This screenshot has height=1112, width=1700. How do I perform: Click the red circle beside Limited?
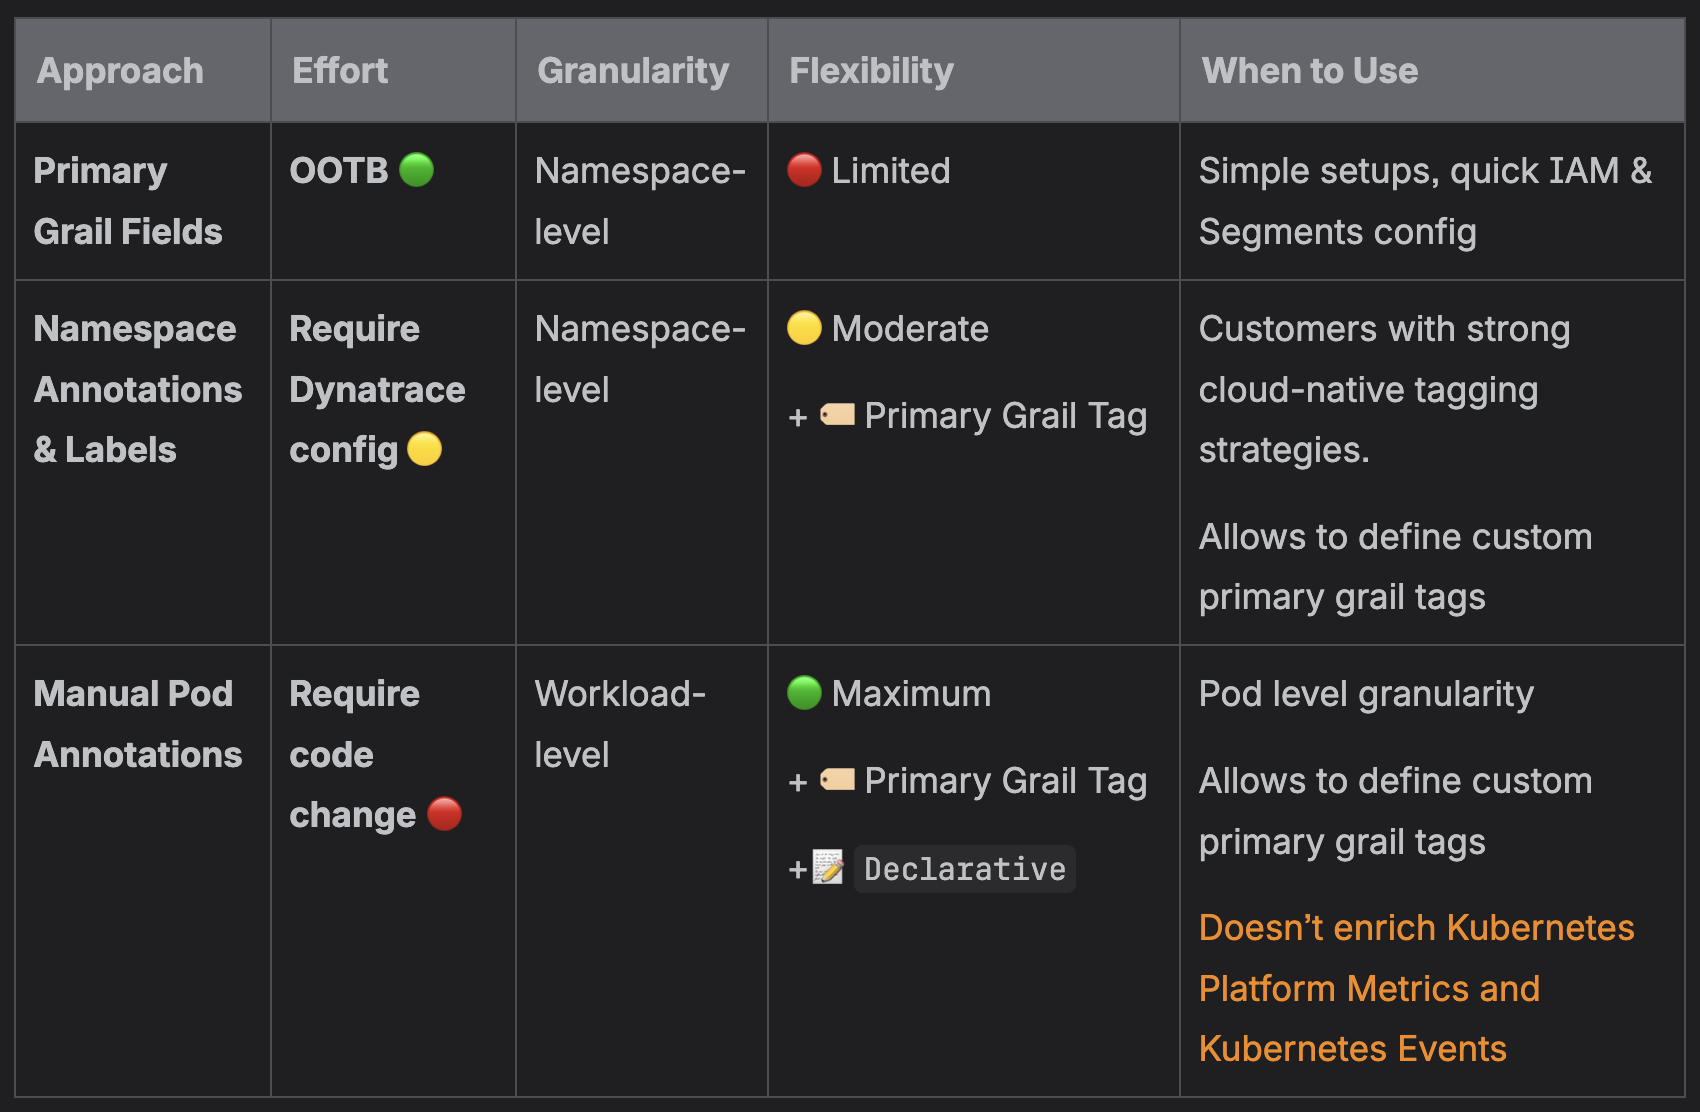(x=804, y=170)
